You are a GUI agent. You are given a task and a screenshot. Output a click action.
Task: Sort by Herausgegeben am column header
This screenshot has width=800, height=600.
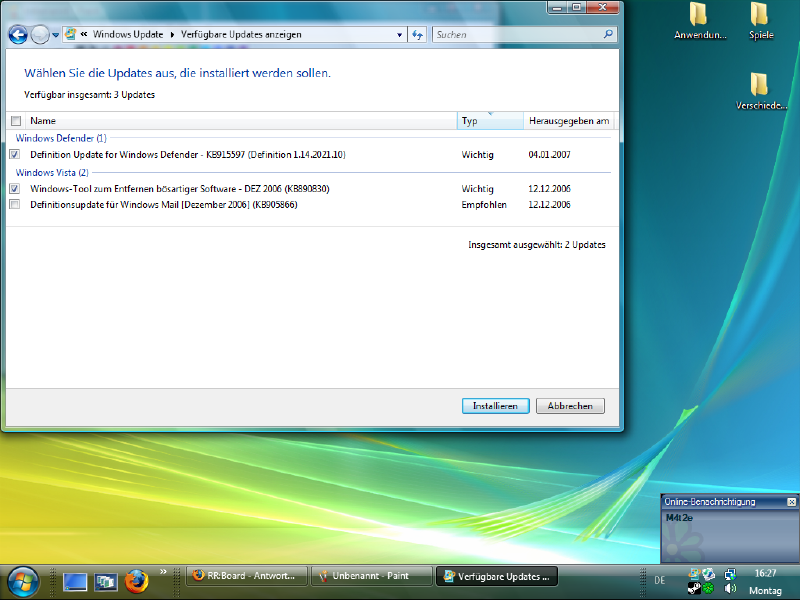[569, 121]
